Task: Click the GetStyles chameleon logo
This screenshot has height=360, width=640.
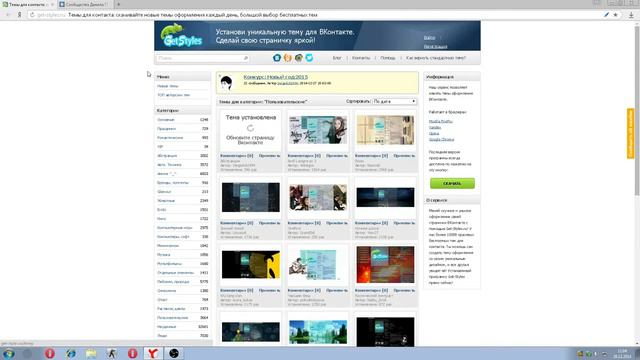Action: [182, 36]
